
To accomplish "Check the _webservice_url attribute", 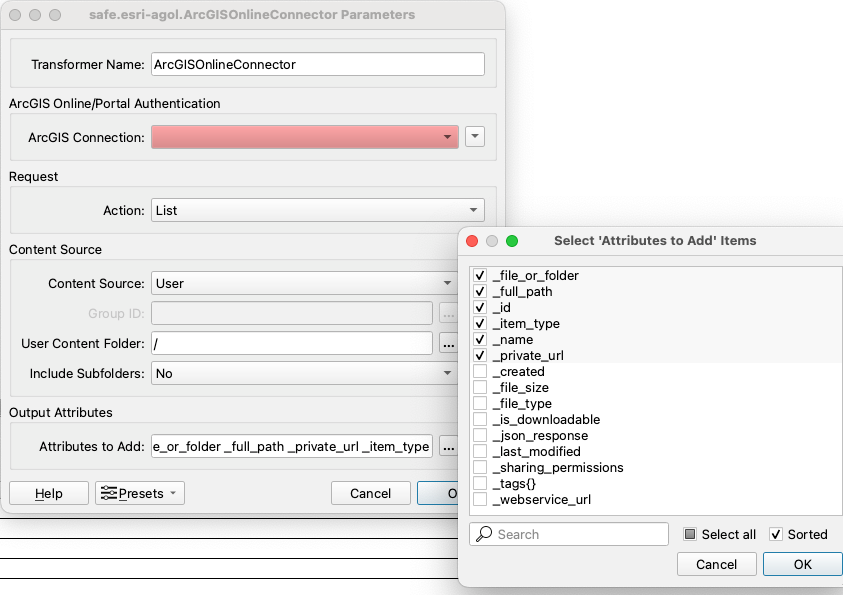I will pyautogui.click(x=480, y=499).
